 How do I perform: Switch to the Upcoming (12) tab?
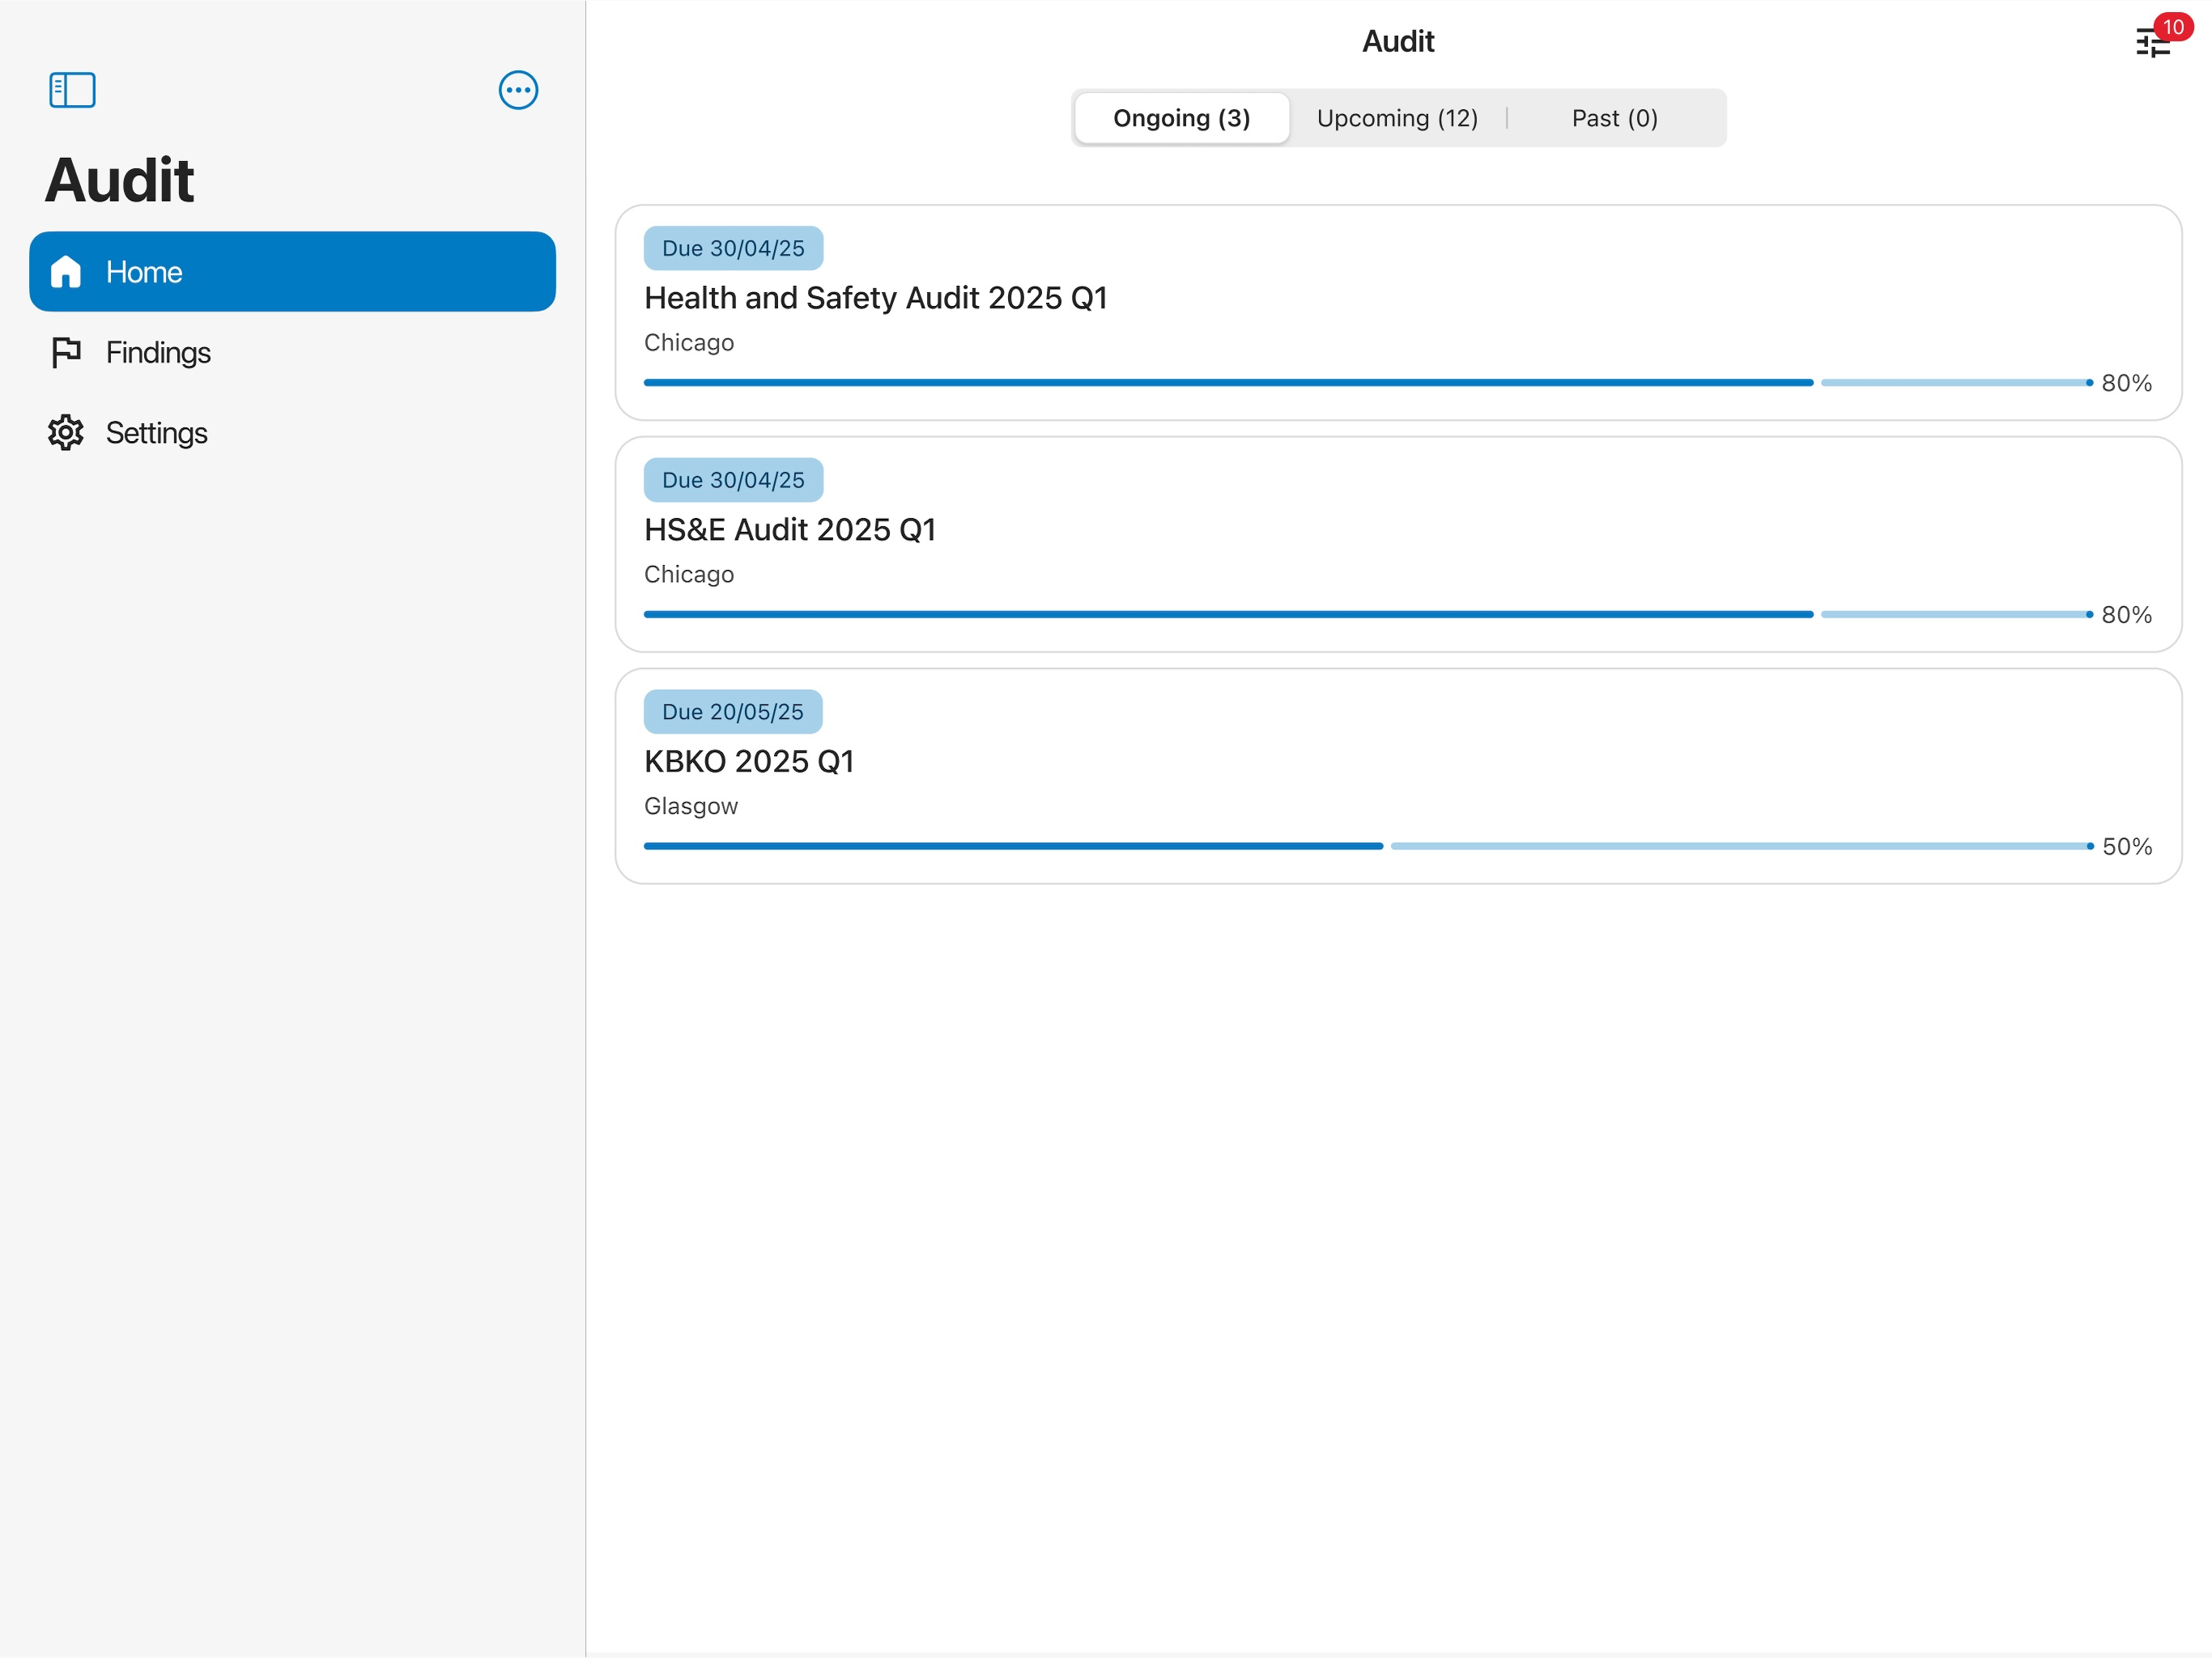[x=1397, y=118]
